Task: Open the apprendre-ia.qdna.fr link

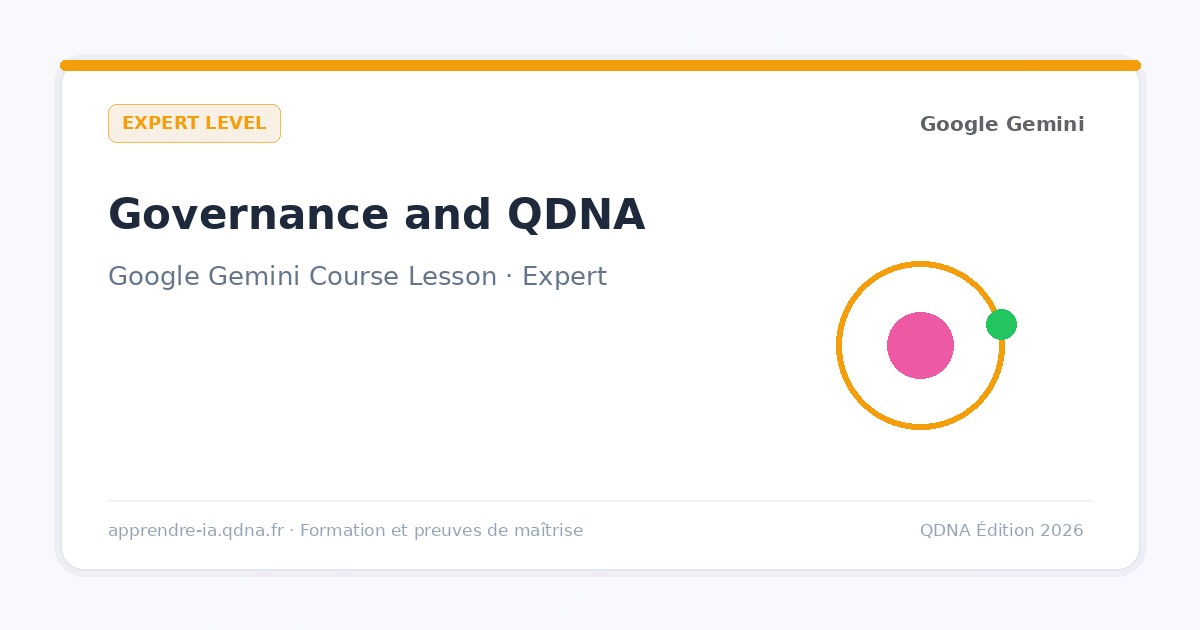Action: (x=196, y=530)
